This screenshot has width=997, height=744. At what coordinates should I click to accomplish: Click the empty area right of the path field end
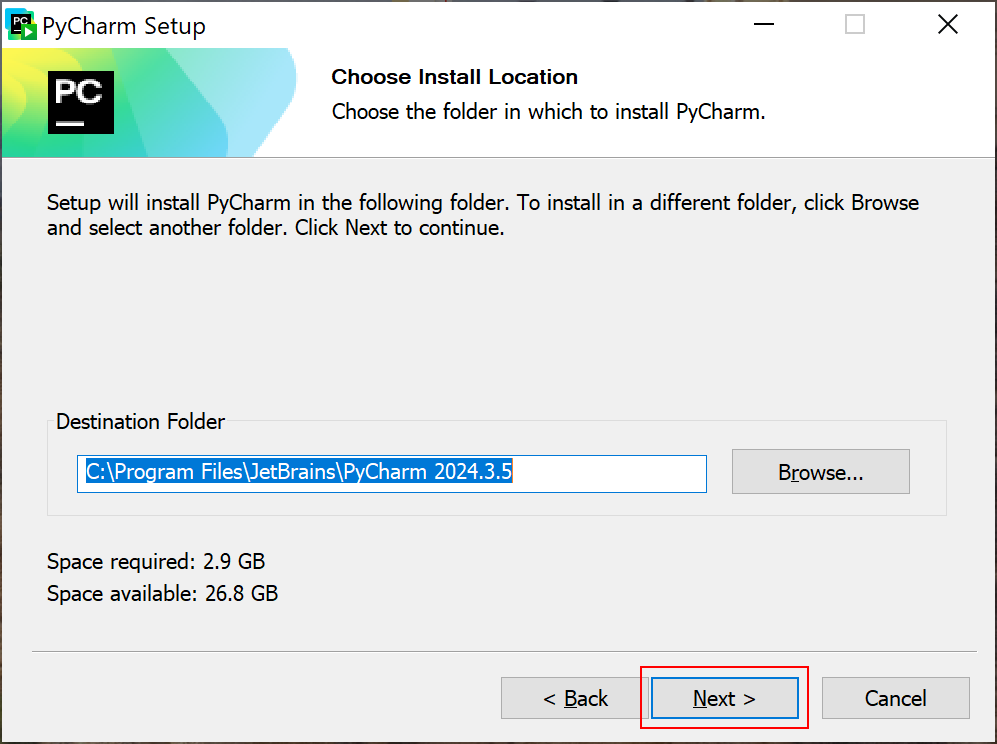point(610,473)
